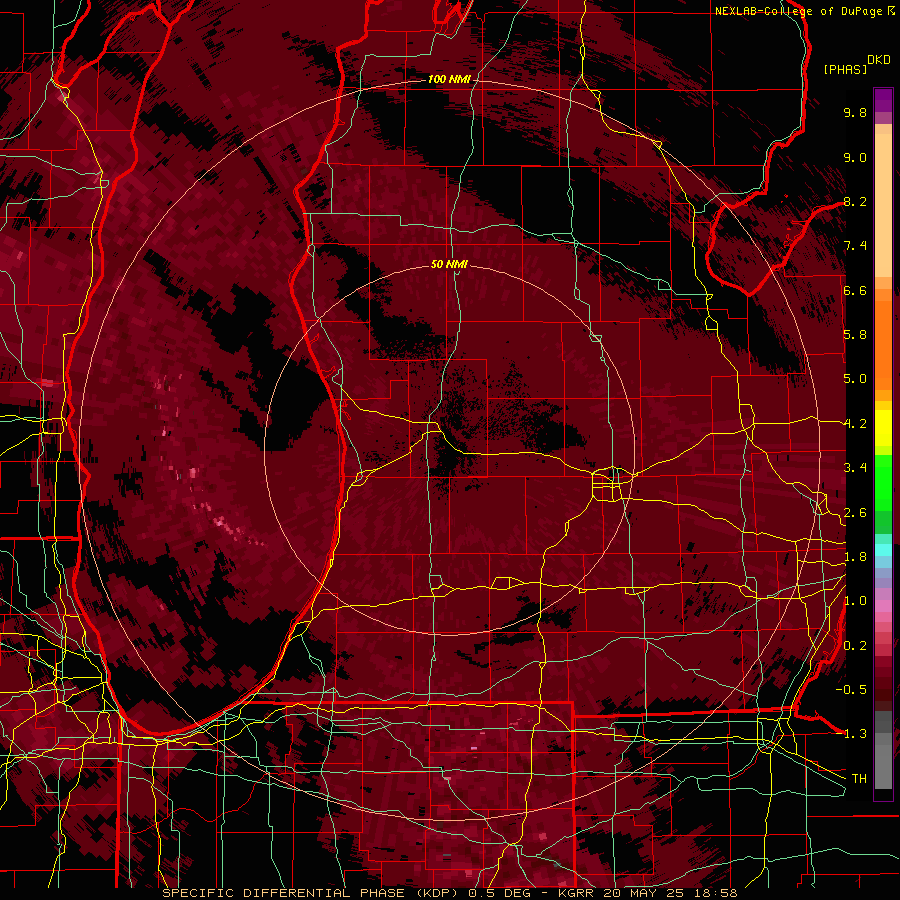
Task: Click the 5.0 legend scale value
Action: point(855,379)
